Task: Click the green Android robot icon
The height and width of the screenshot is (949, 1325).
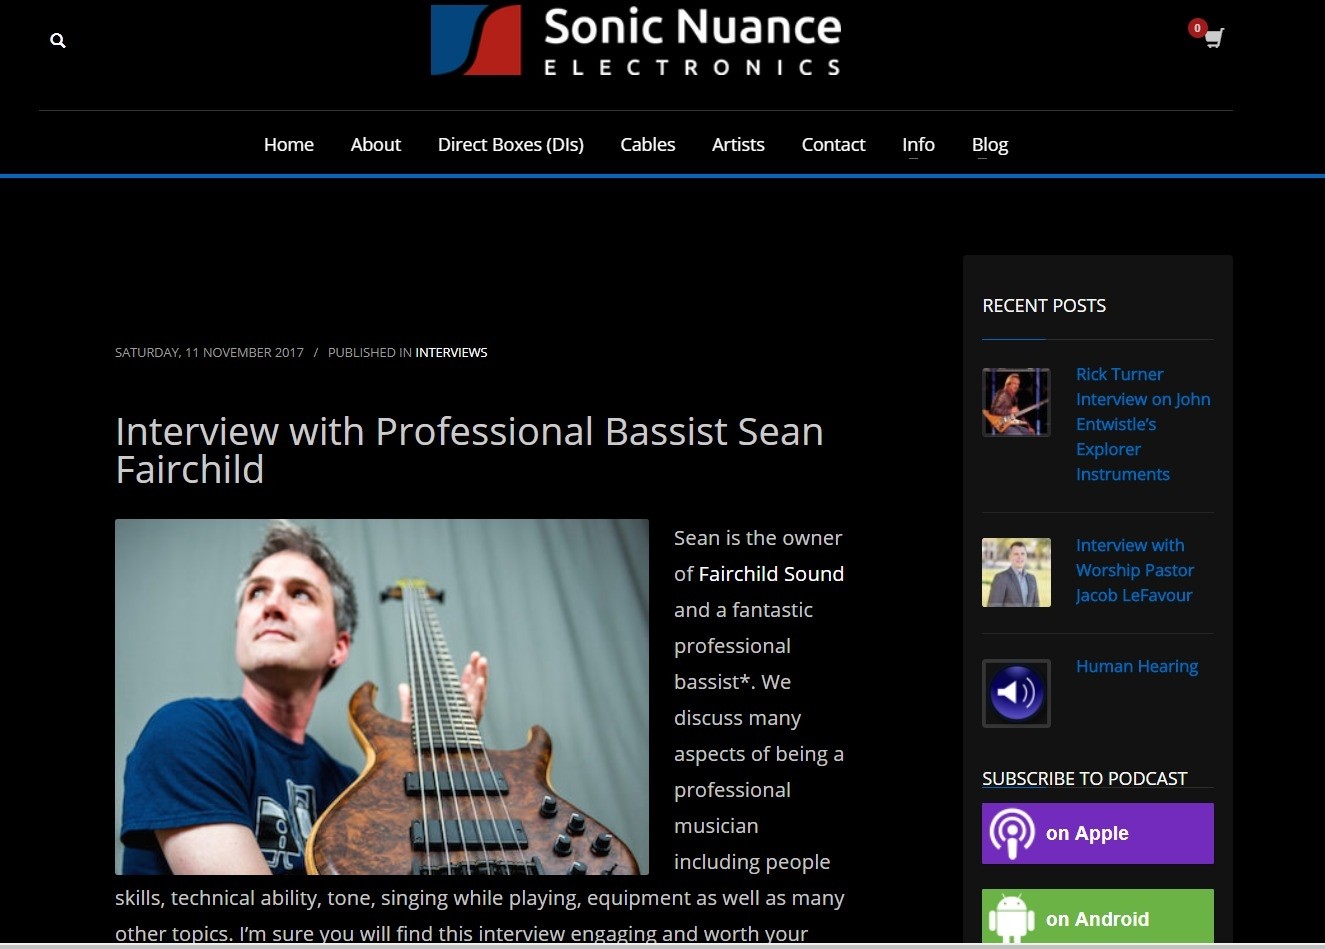Action: 1012,917
